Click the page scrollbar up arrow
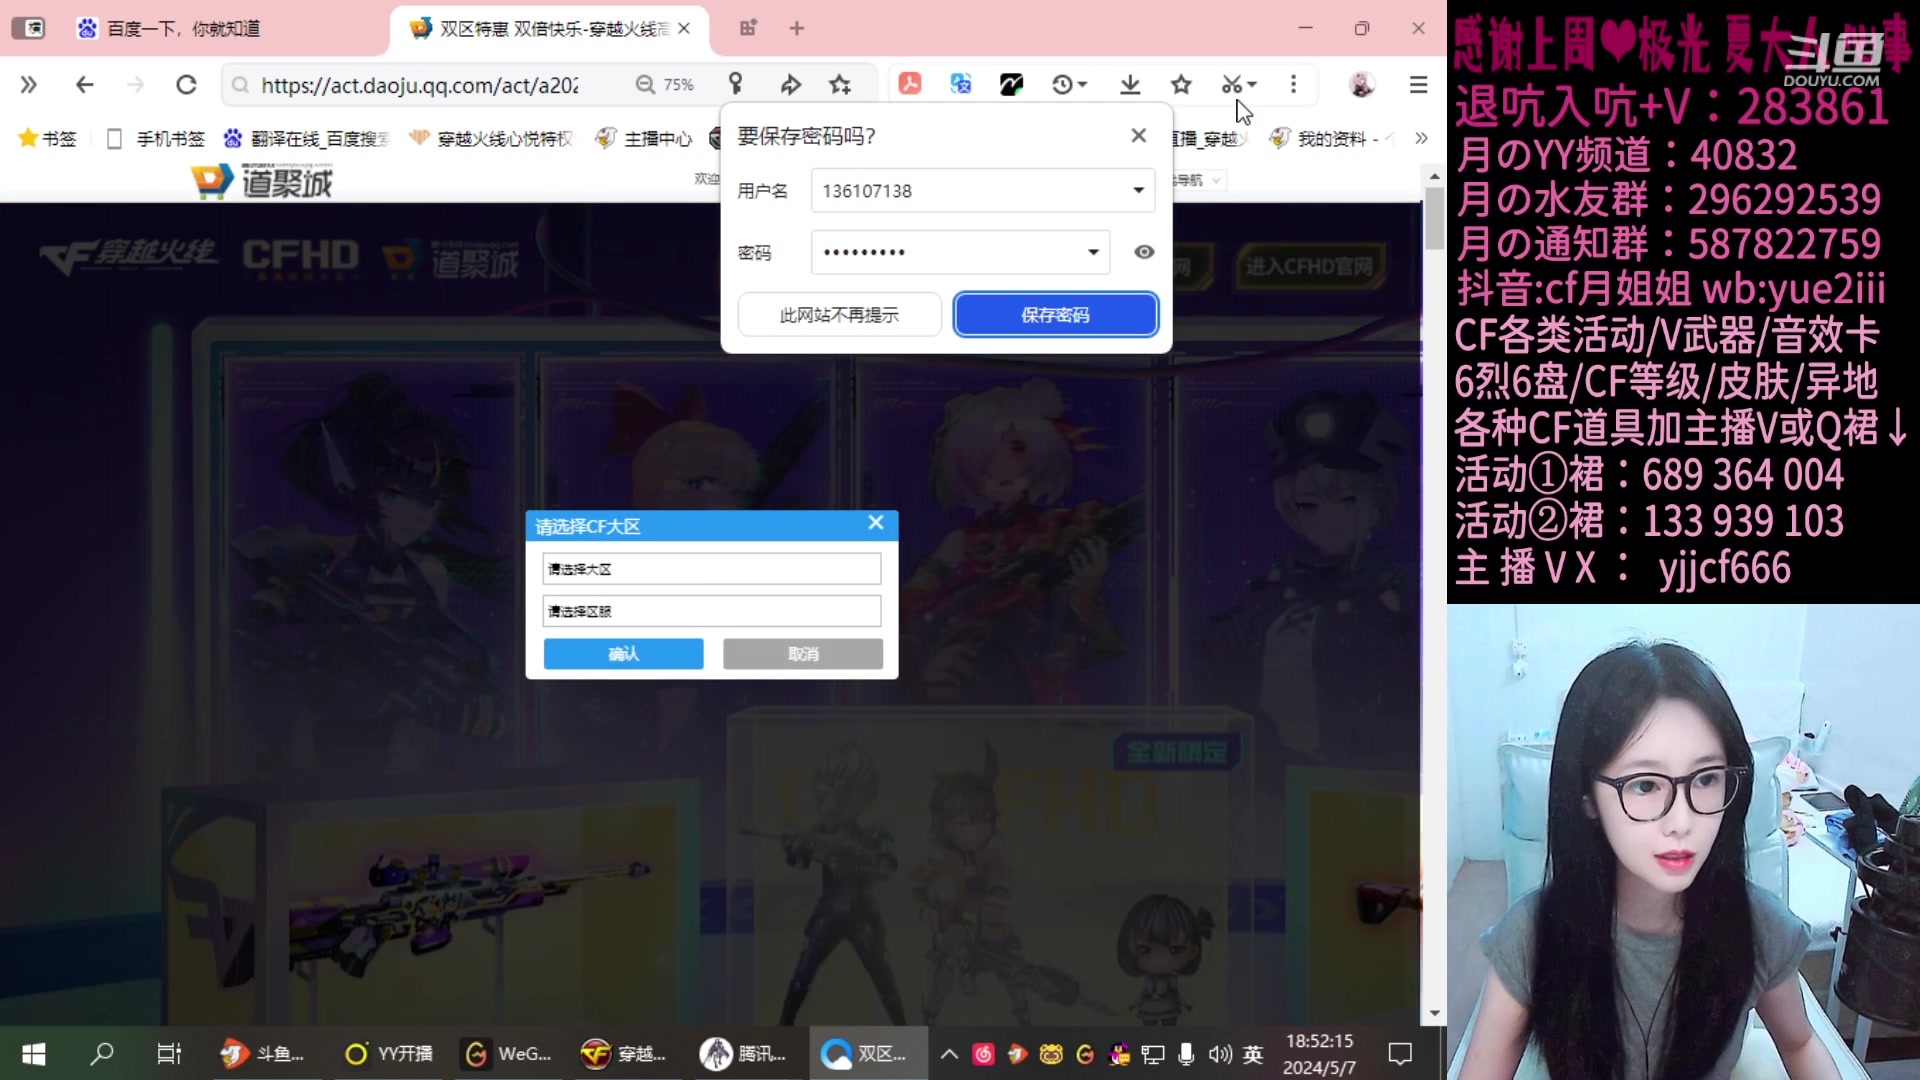1920x1080 pixels. pos(1435,176)
